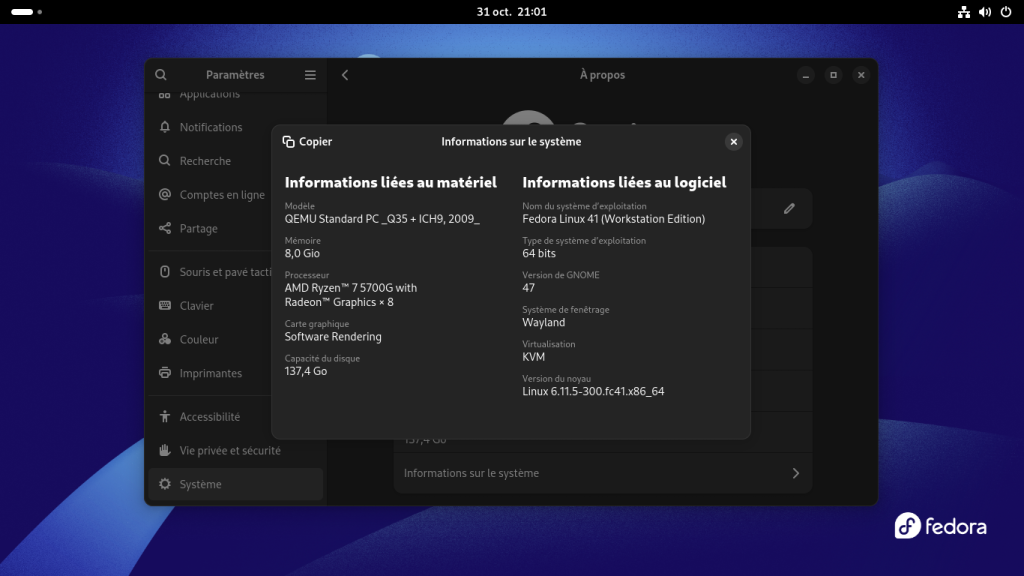
Task: Open clock and calendar in top bar
Action: 512,12
